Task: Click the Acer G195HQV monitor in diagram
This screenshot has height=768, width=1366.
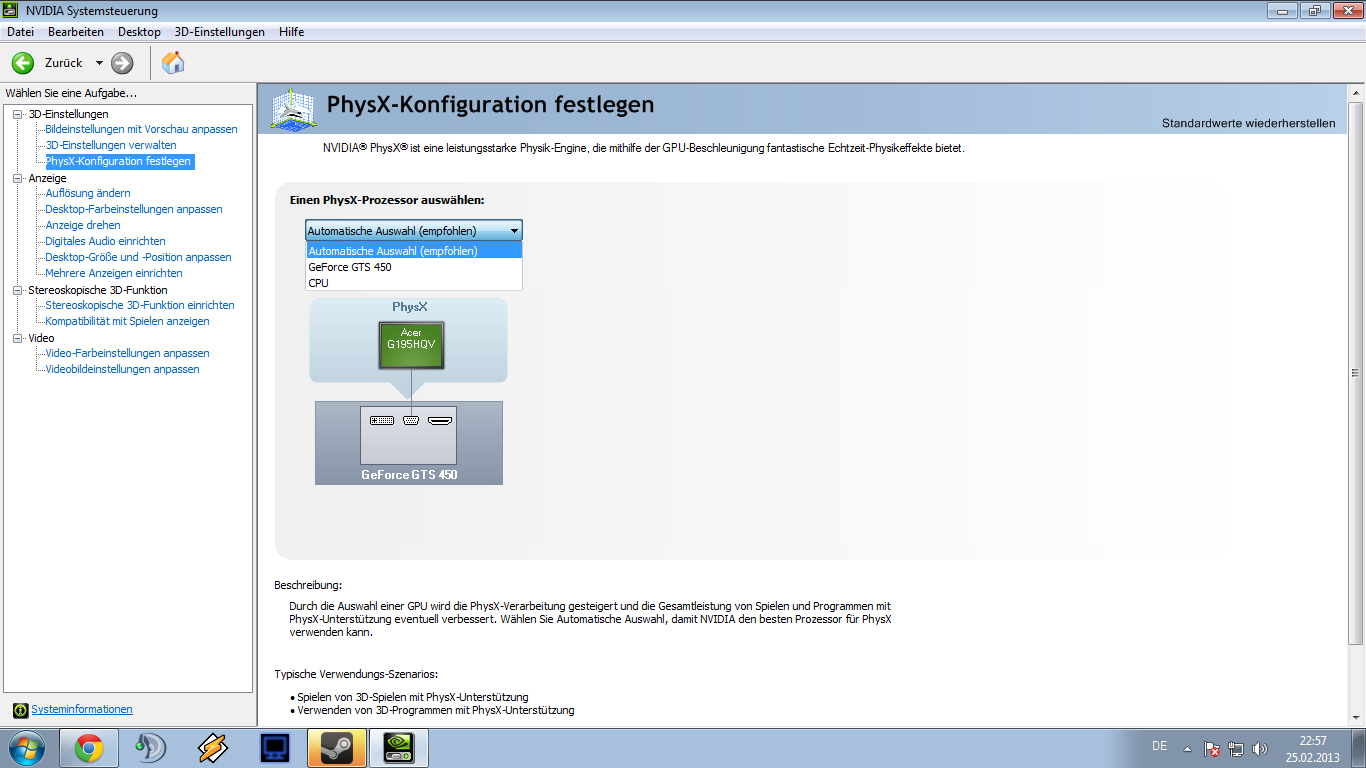Action: click(x=411, y=345)
